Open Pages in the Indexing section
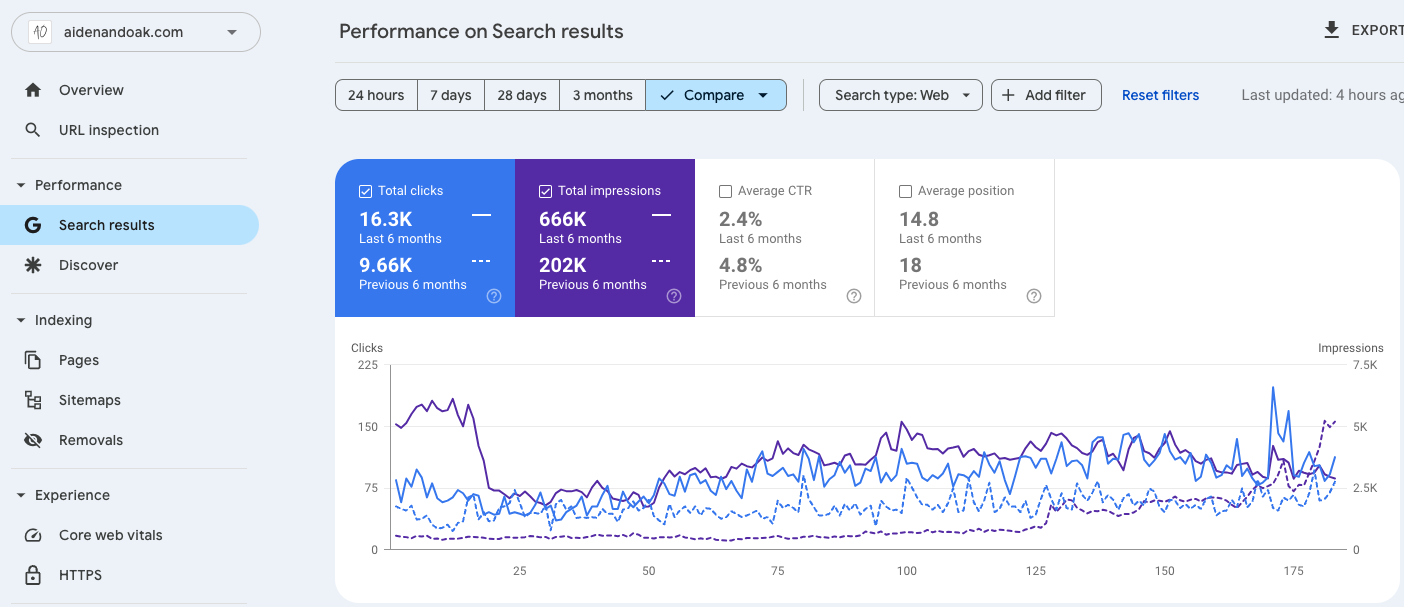 point(78,360)
